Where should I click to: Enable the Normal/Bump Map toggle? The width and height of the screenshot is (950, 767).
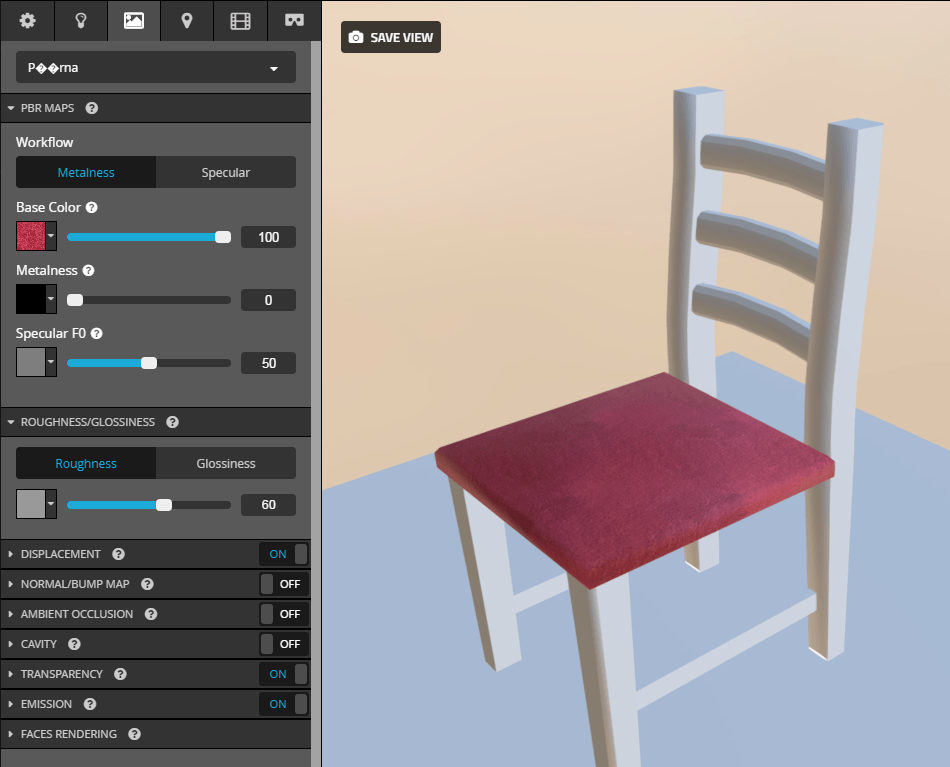pos(284,584)
